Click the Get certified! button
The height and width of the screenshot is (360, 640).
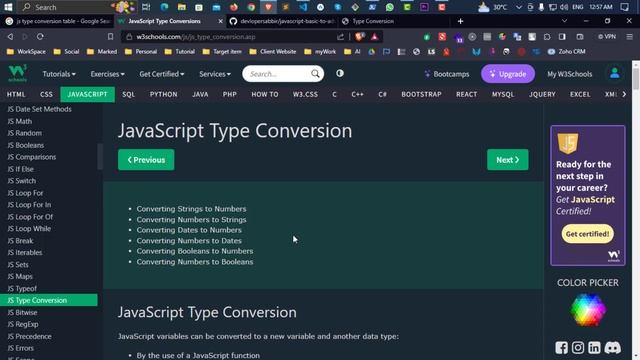pos(587,234)
